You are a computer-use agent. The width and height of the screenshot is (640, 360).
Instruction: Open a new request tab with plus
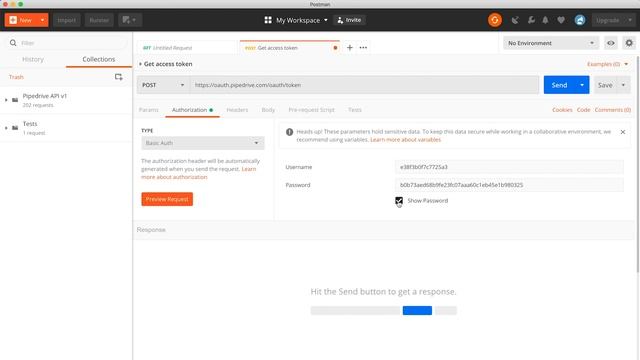(x=349, y=48)
